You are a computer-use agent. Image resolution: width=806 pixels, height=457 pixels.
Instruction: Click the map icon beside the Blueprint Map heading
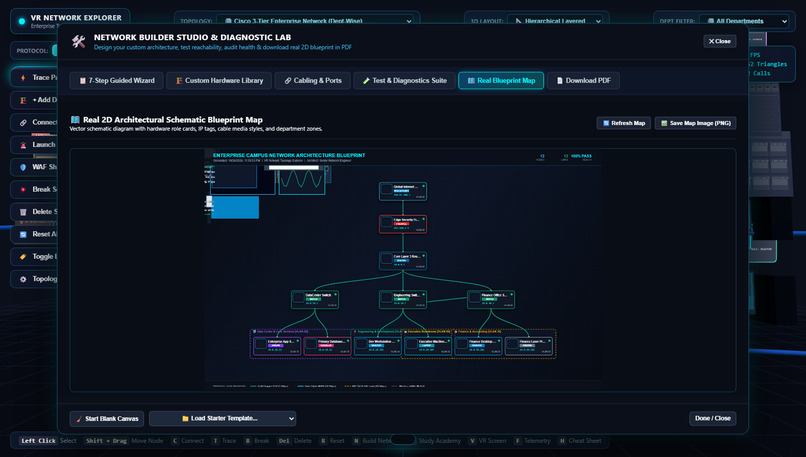(75, 120)
